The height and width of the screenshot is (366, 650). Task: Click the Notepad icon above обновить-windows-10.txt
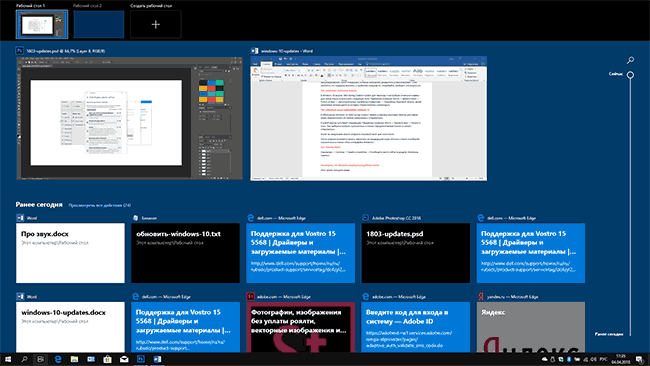point(135,218)
